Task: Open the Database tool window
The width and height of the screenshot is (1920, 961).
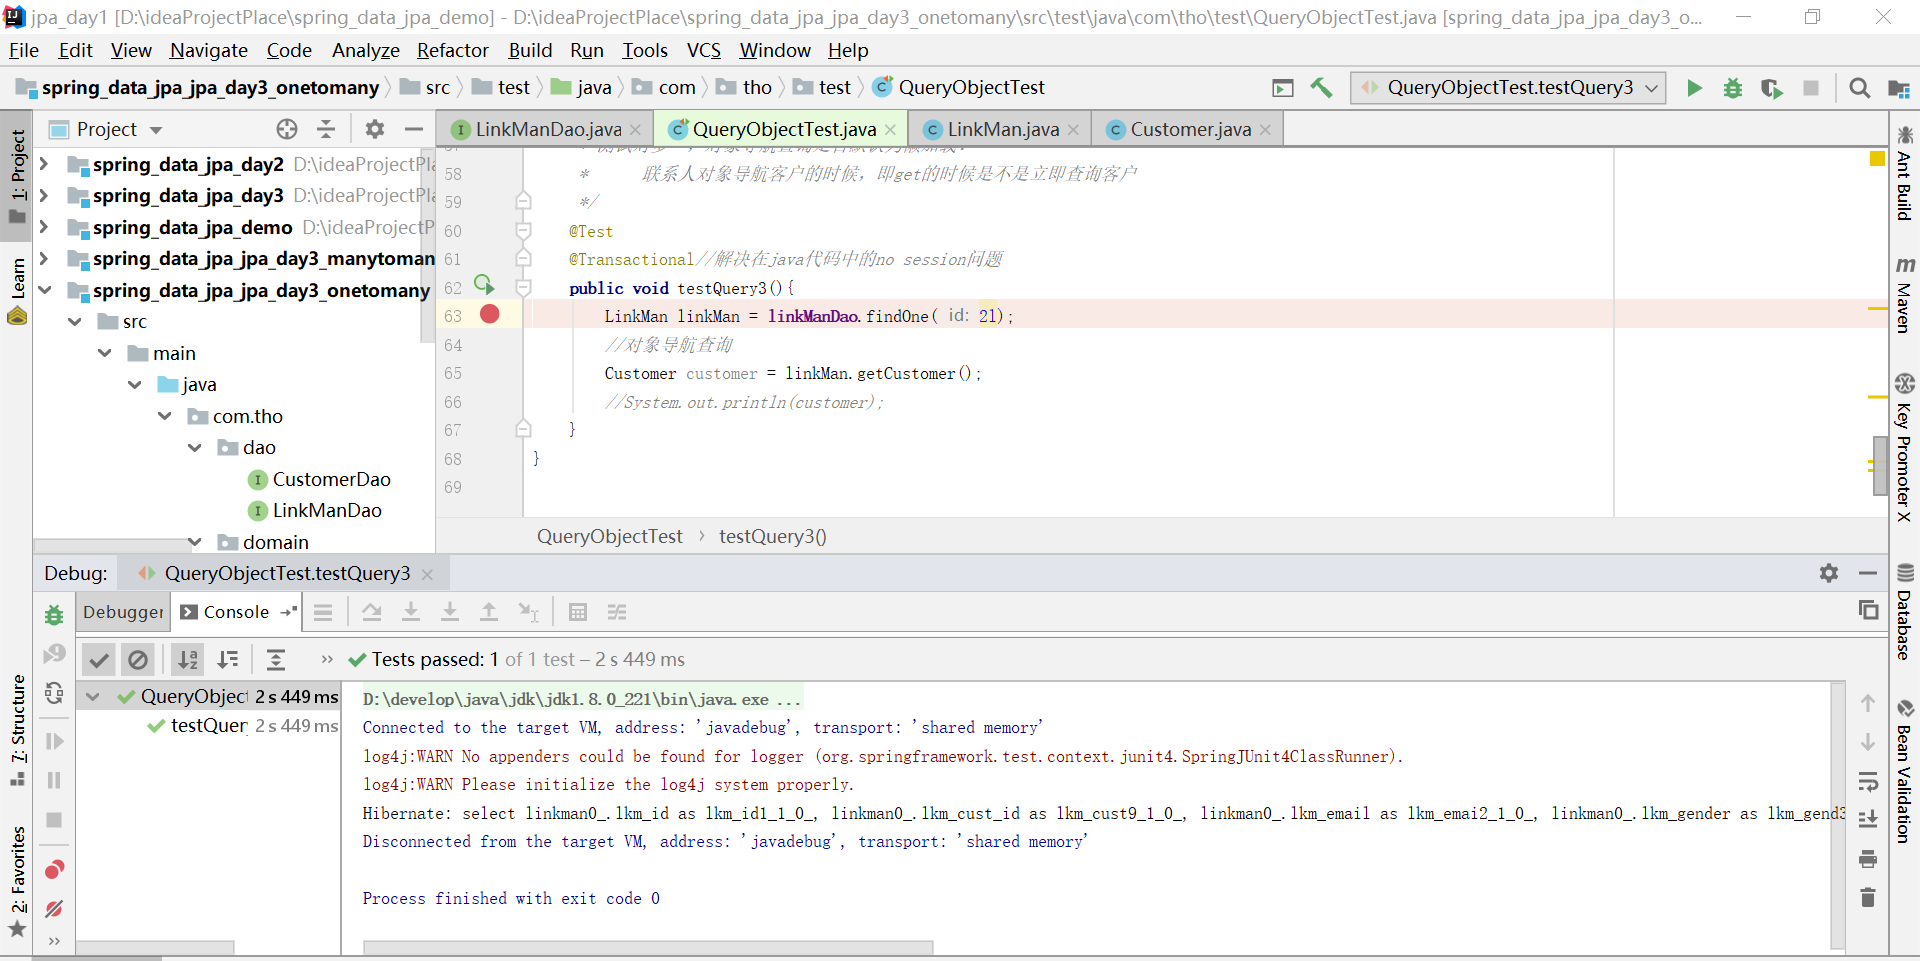Action: point(1904,611)
